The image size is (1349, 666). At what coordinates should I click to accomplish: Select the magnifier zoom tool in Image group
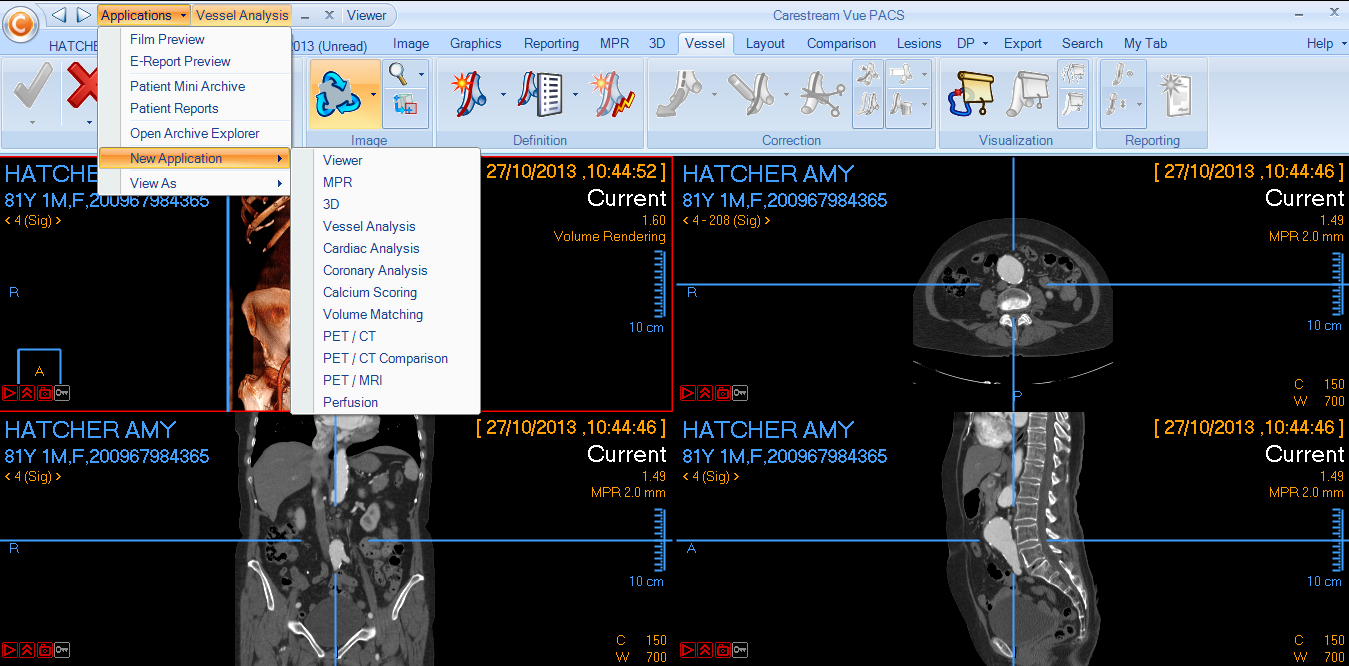(x=400, y=73)
